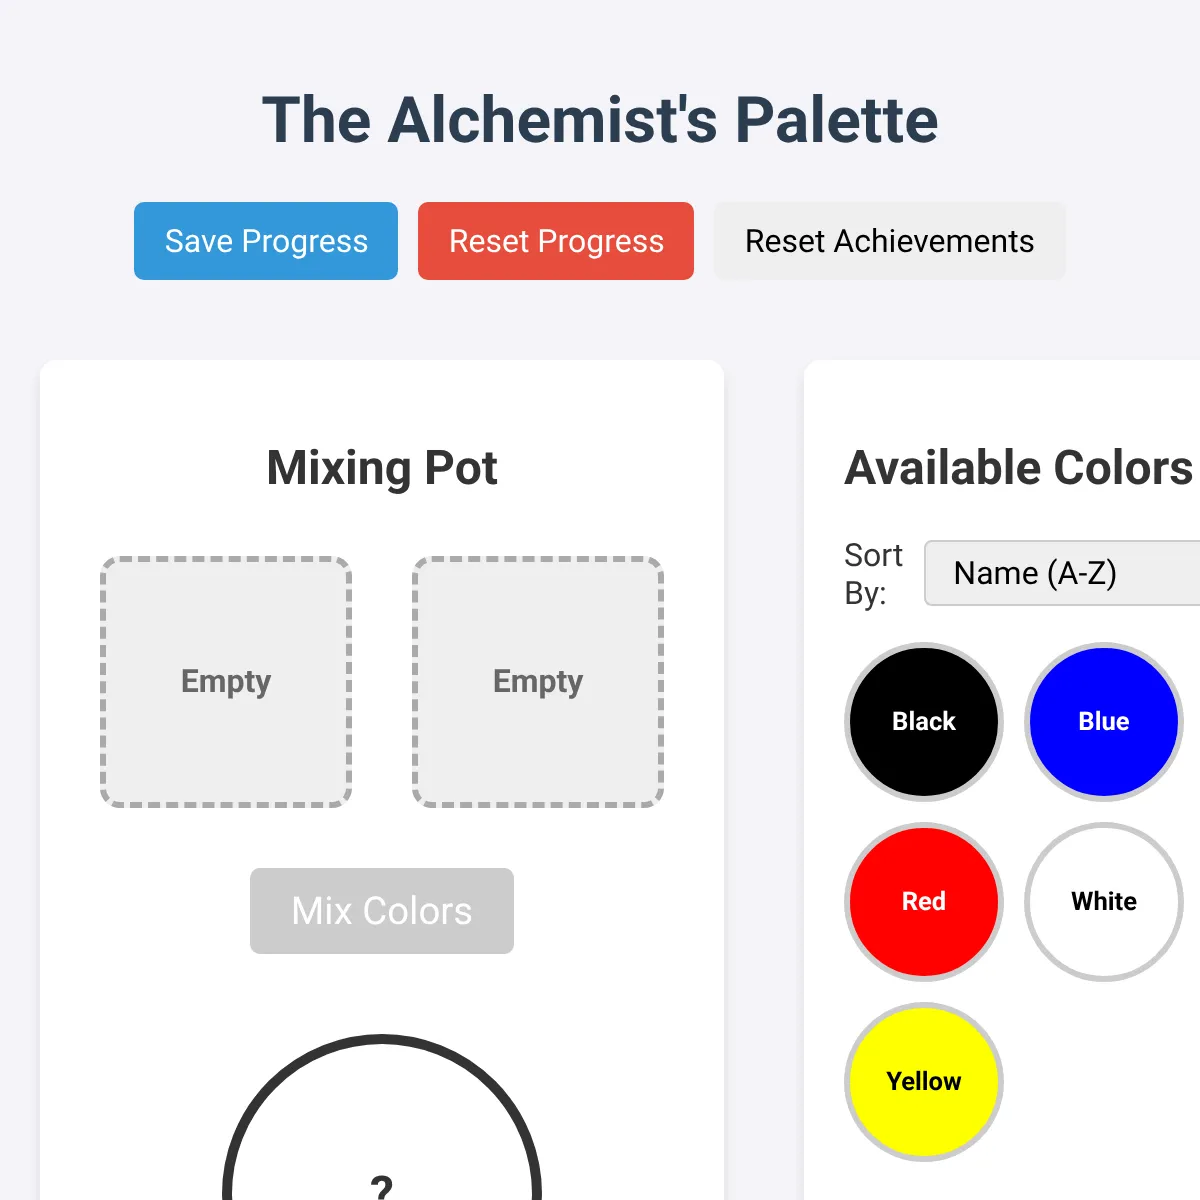The image size is (1200, 1200).
Task: Click the second Empty mixing slot
Action: coord(538,682)
